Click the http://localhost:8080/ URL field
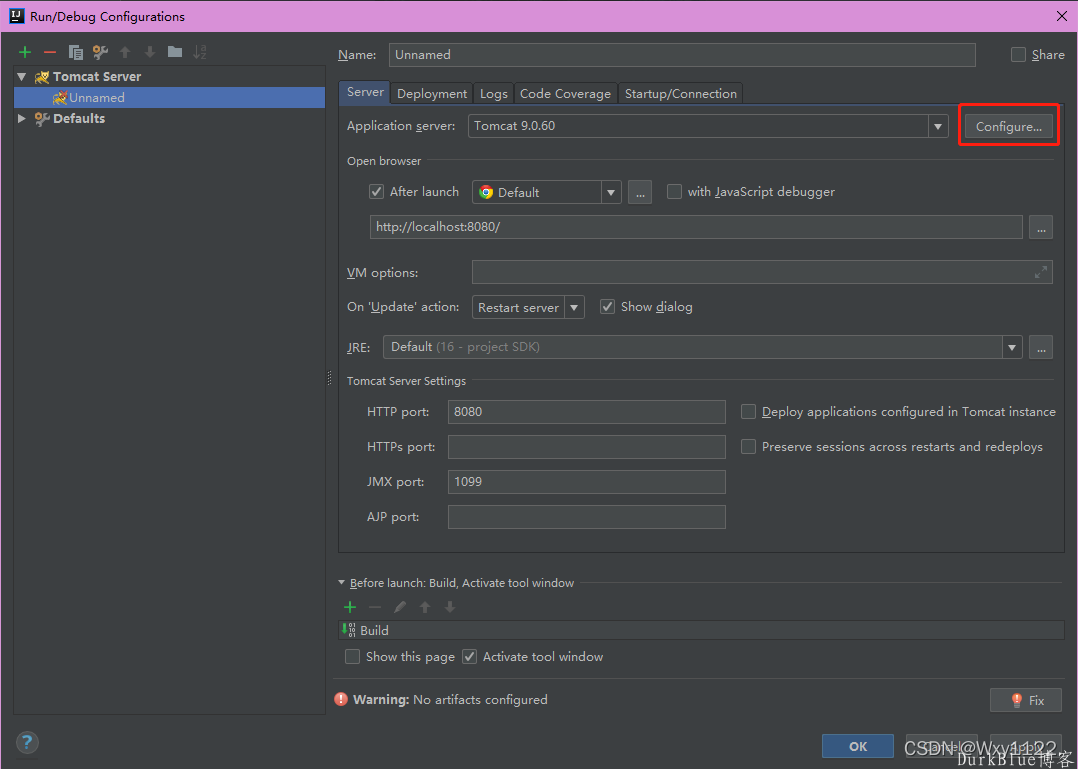The height and width of the screenshot is (769, 1078). pyautogui.click(x=696, y=227)
